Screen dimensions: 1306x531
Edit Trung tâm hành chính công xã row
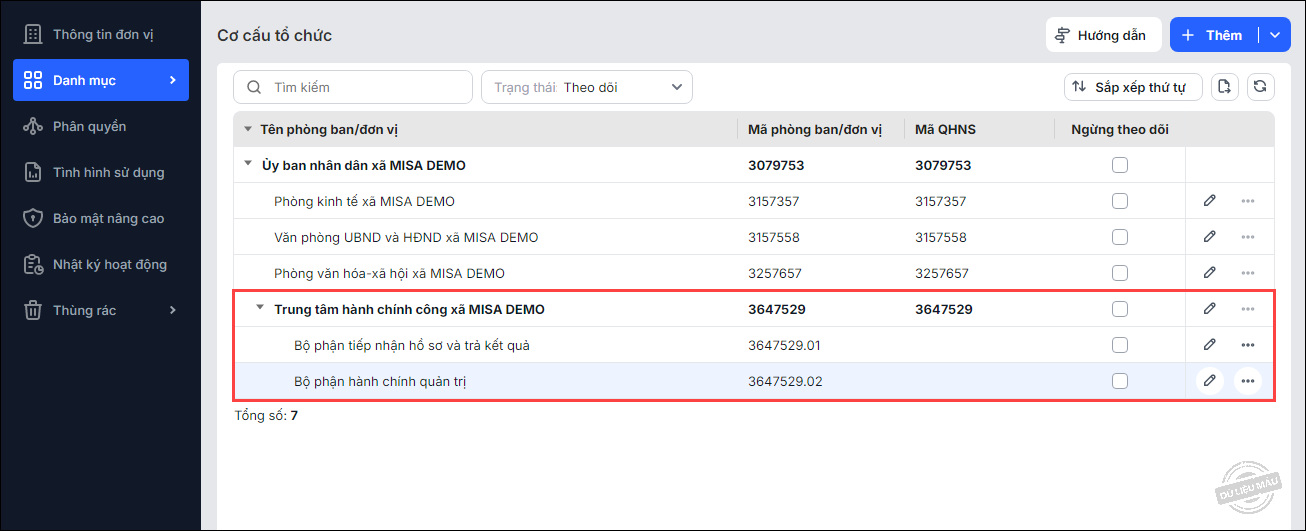point(1209,309)
